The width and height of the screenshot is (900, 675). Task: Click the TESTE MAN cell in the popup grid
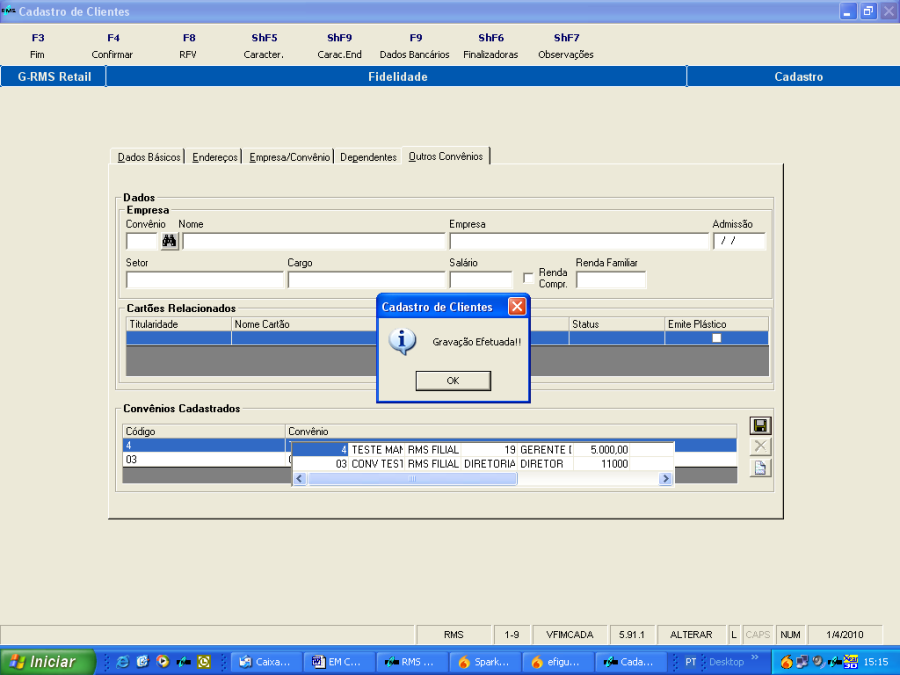[377, 450]
